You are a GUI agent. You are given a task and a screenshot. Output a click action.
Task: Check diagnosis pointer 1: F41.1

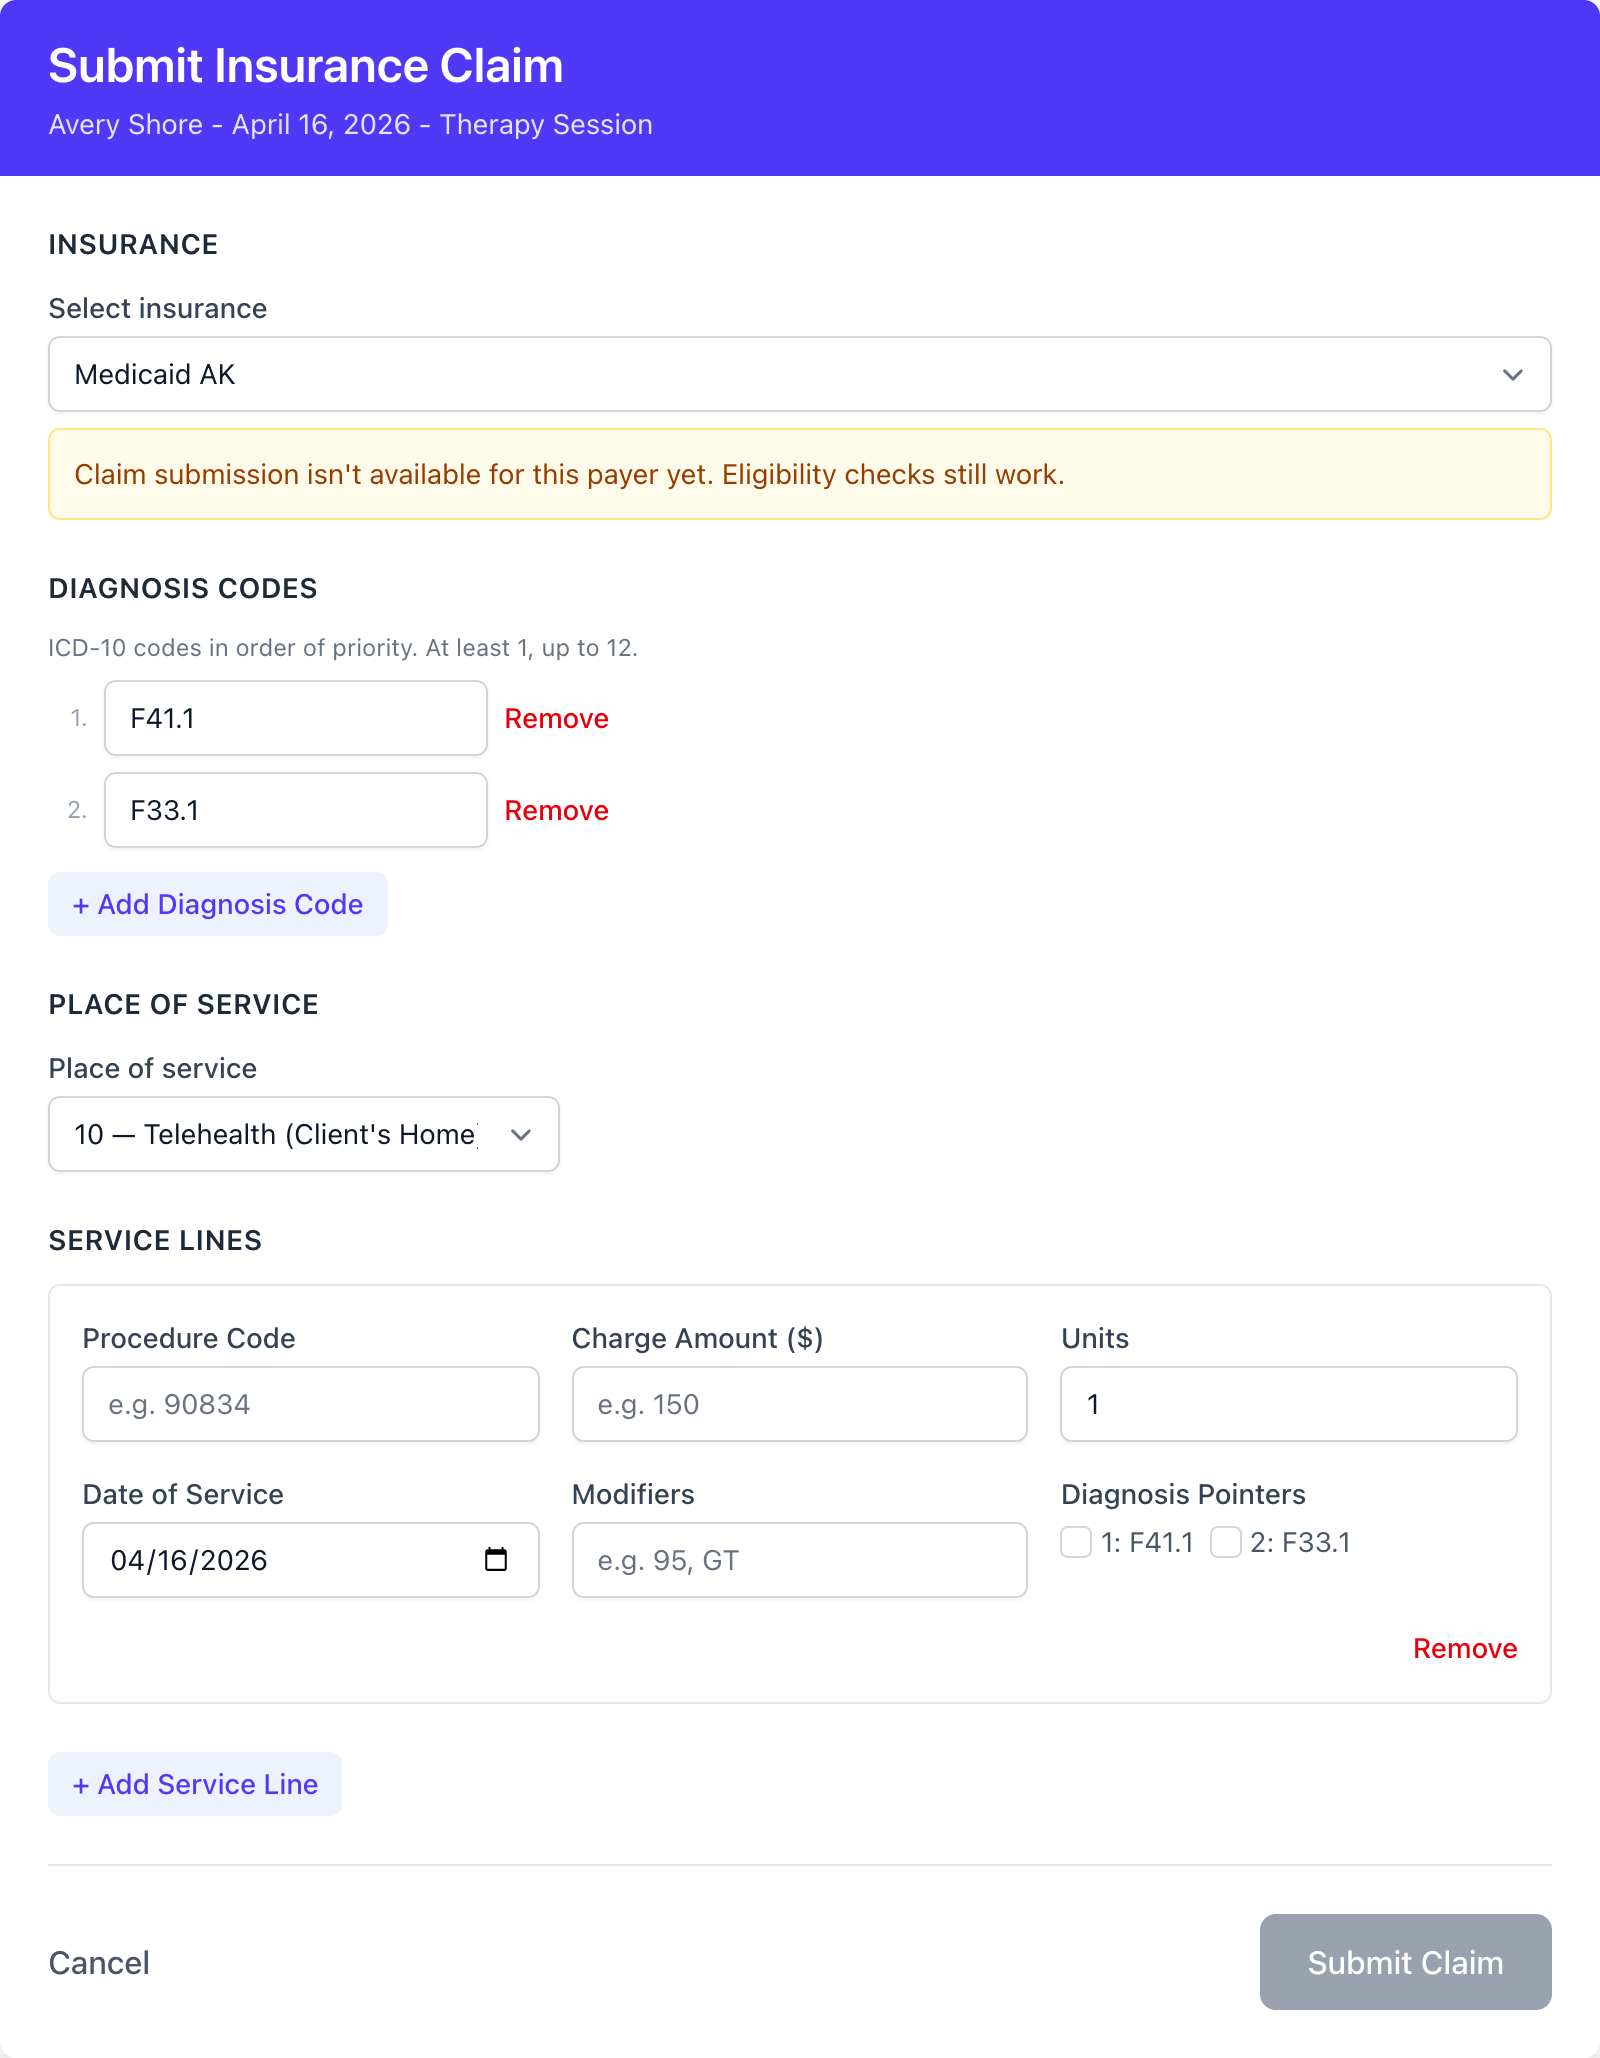[x=1075, y=1543]
